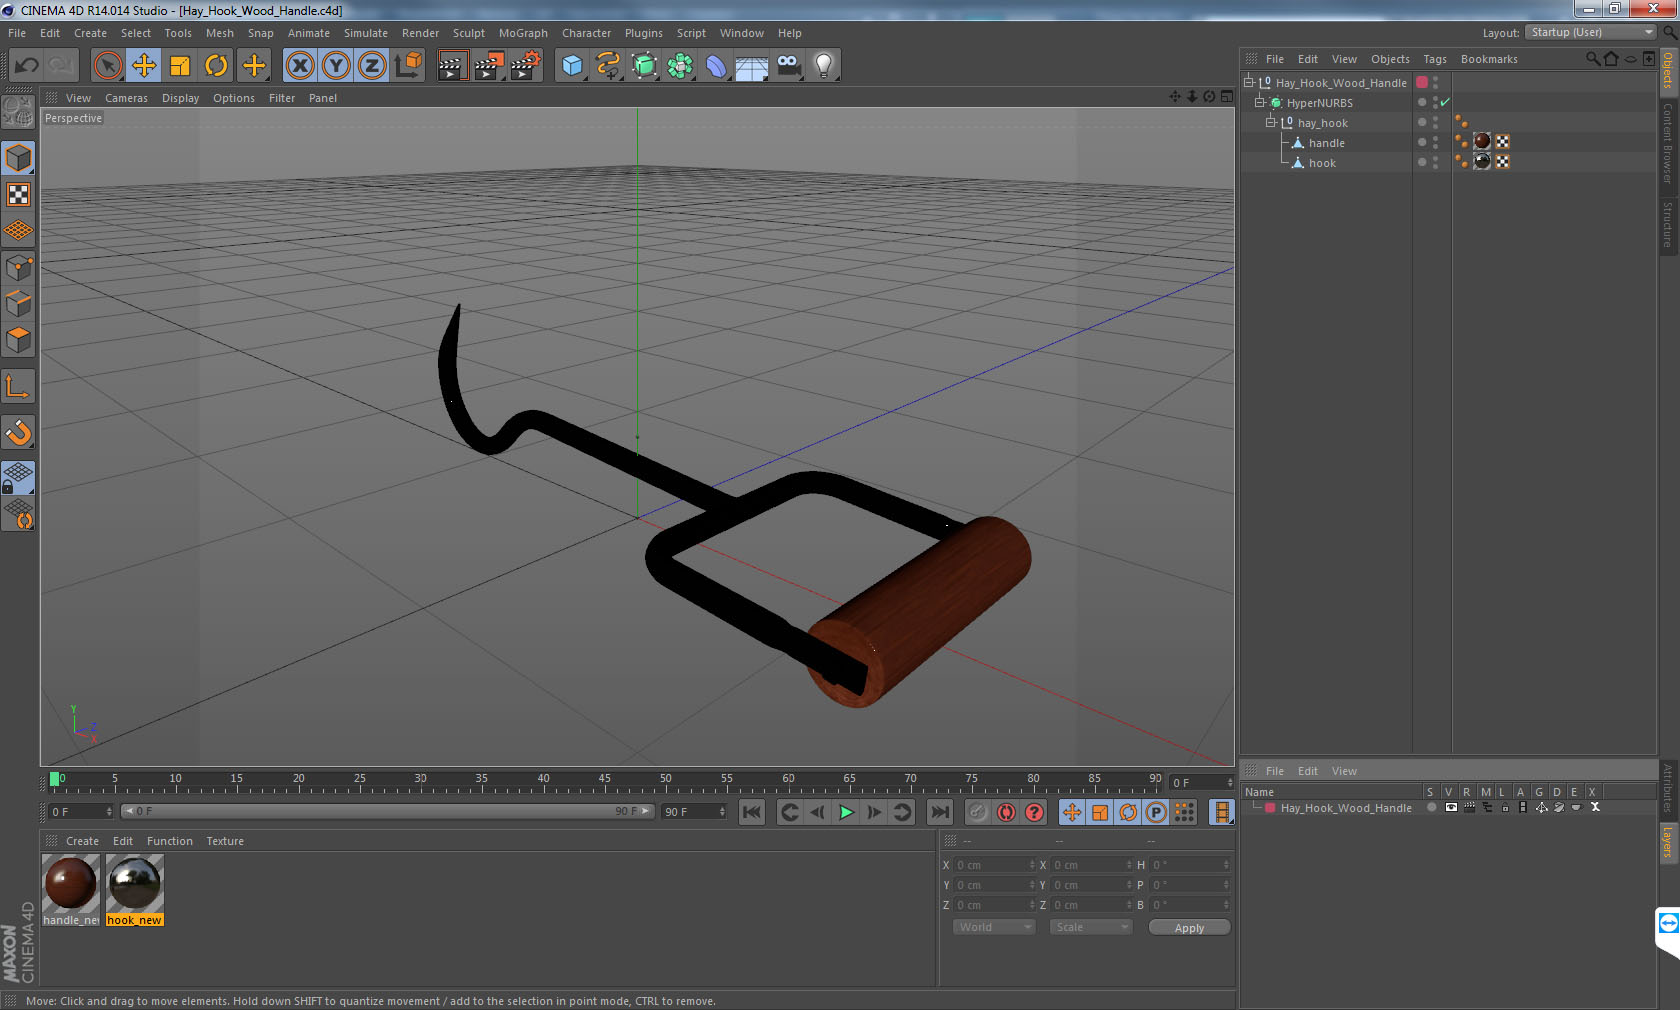The width and height of the screenshot is (1680, 1010).
Task: Open the Objects menu in Object Manager
Action: point(1390,59)
